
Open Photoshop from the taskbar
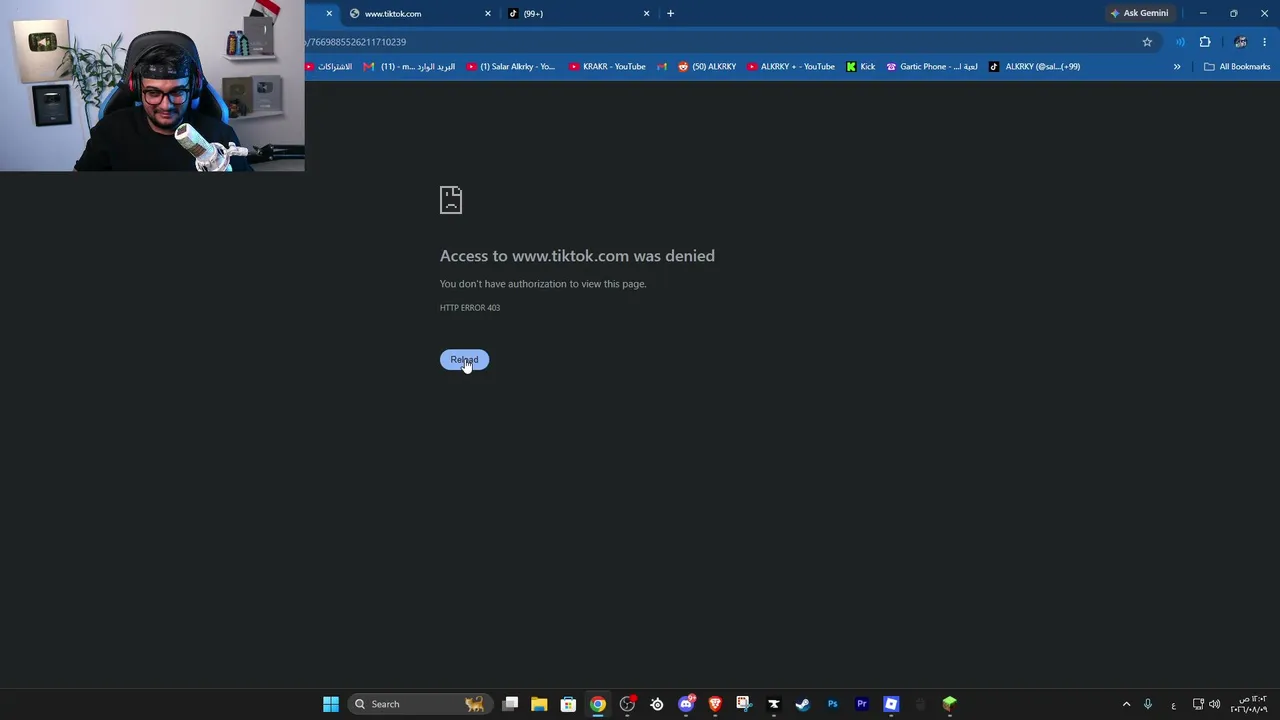(832, 704)
